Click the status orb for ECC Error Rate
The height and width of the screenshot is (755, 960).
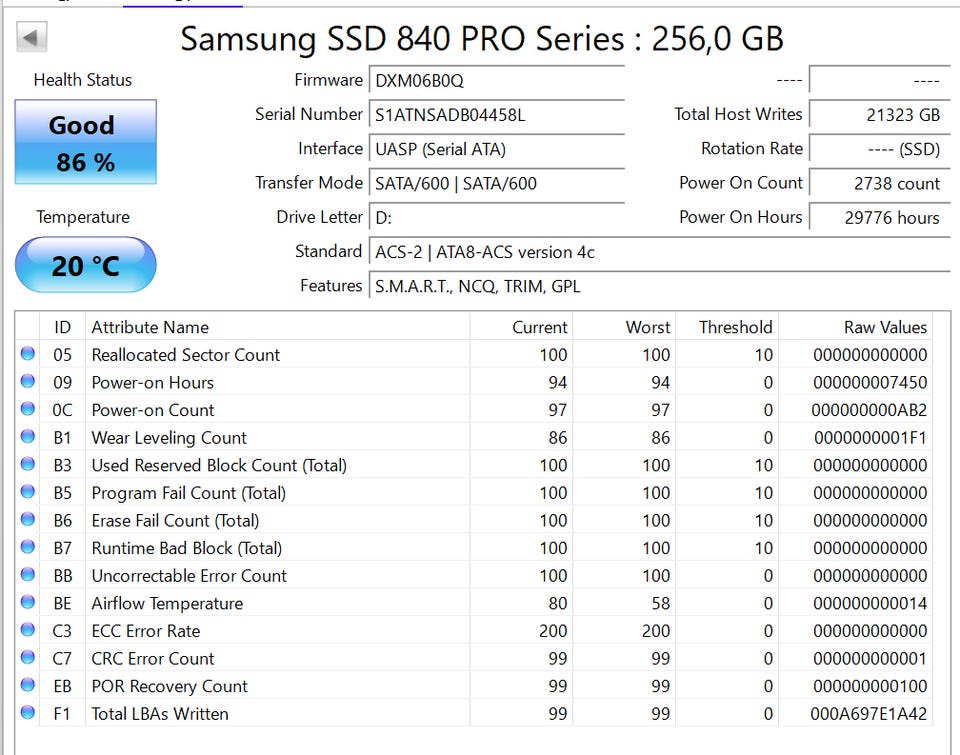tap(28, 631)
